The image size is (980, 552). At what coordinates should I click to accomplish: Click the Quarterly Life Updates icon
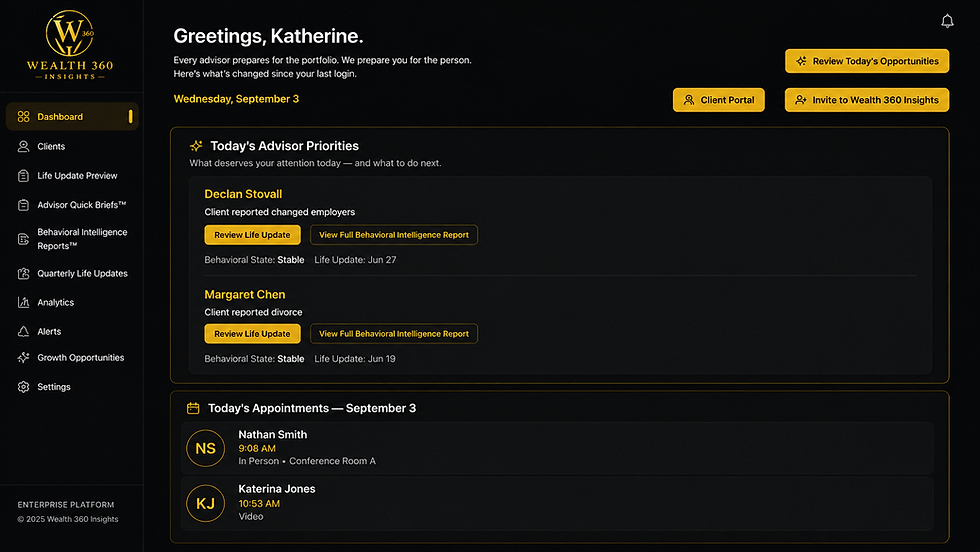(24, 273)
